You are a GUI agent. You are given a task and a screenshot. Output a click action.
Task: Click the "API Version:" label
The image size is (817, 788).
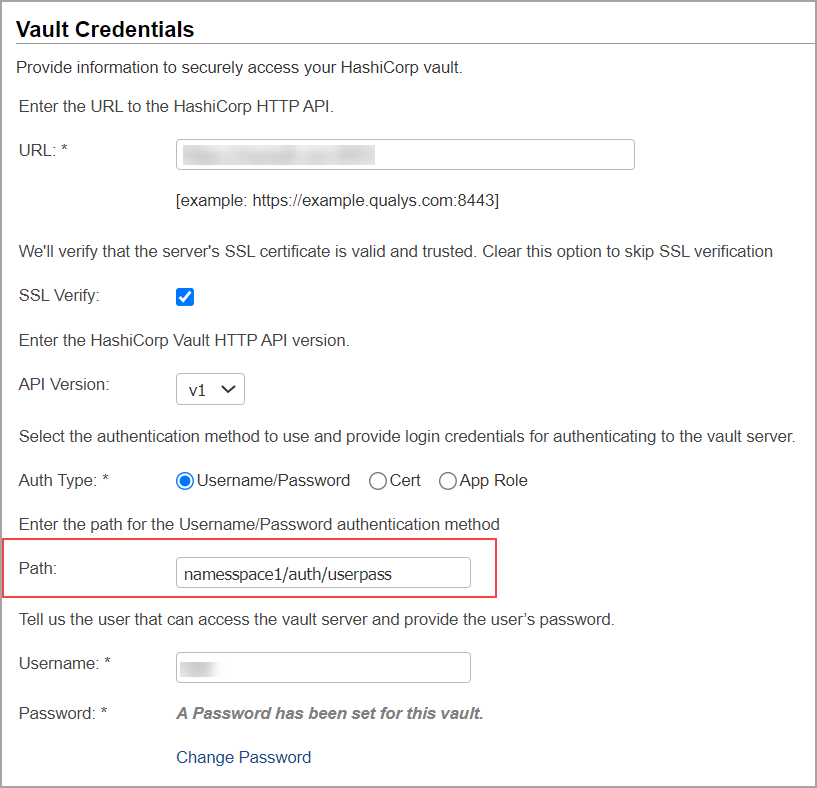point(64,385)
